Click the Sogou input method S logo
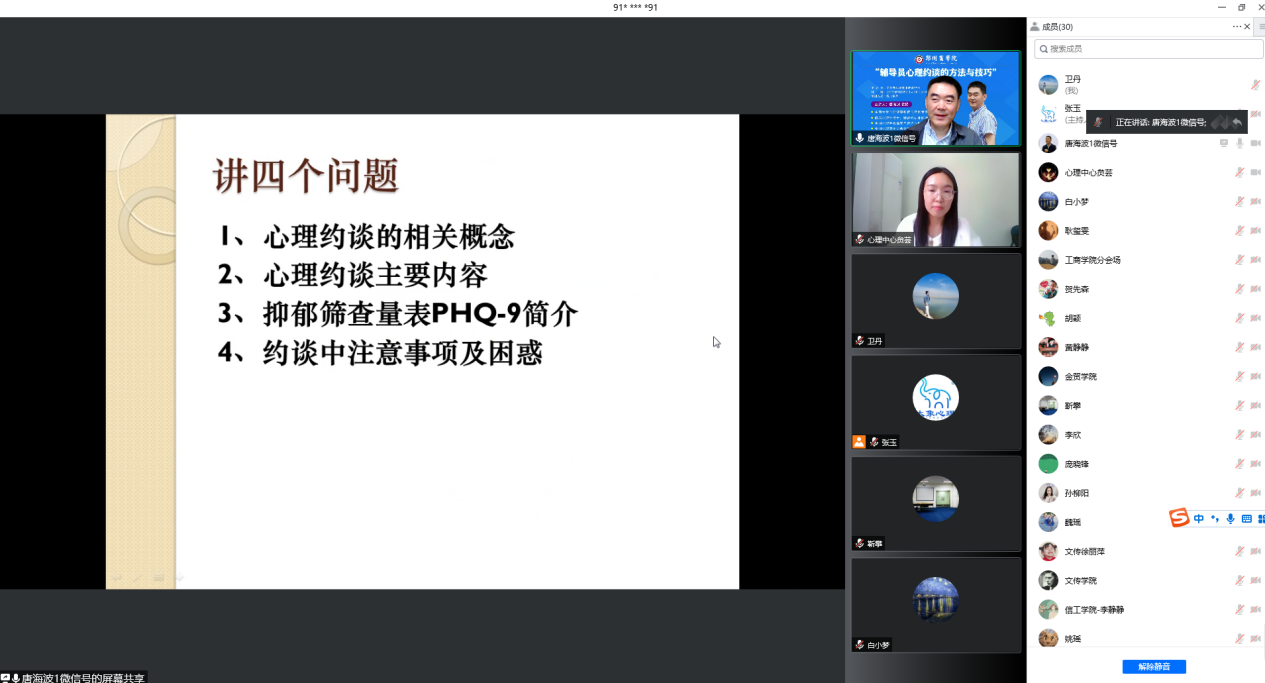Viewport: 1265px width, 683px height. [x=1180, y=518]
